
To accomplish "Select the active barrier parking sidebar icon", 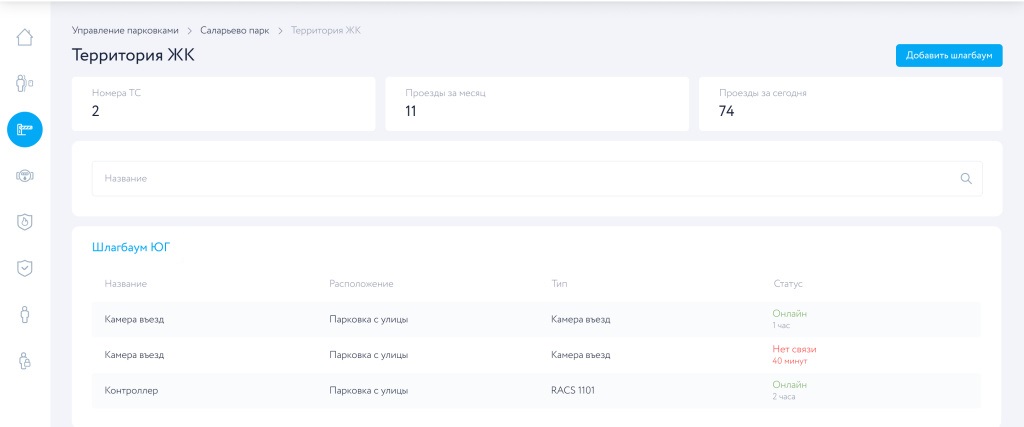I will [x=25, y=129].
